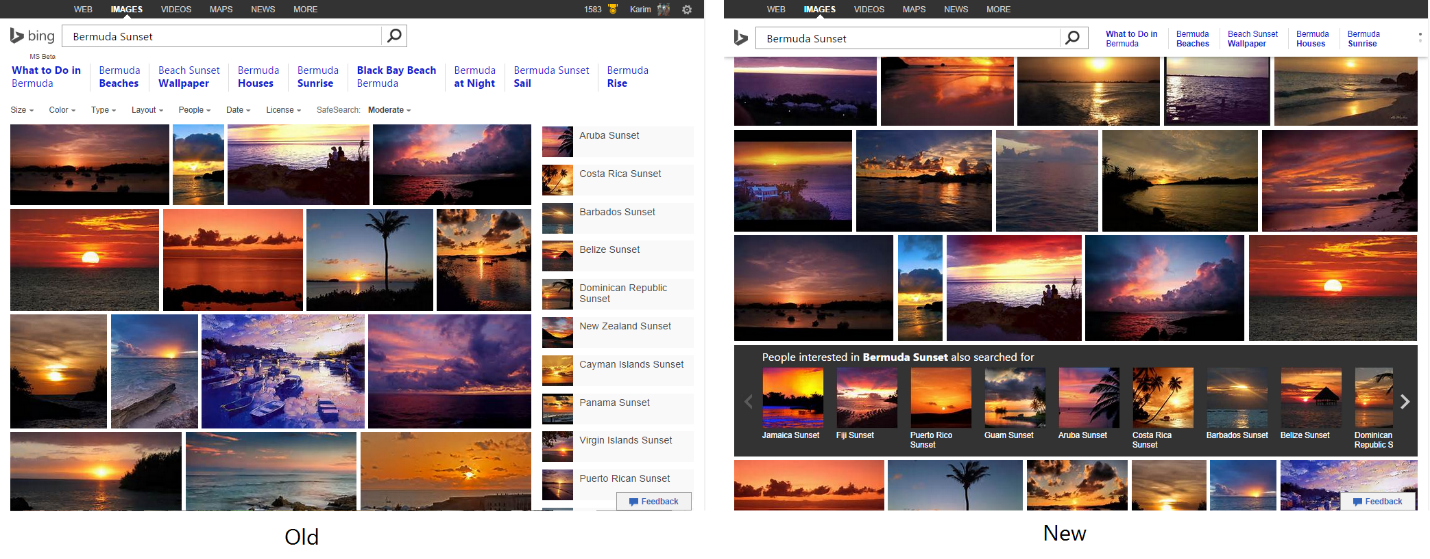Open the Color filter dropdown
The height and width of the screenshot is (559, 1430).
(x=62, y=110)
